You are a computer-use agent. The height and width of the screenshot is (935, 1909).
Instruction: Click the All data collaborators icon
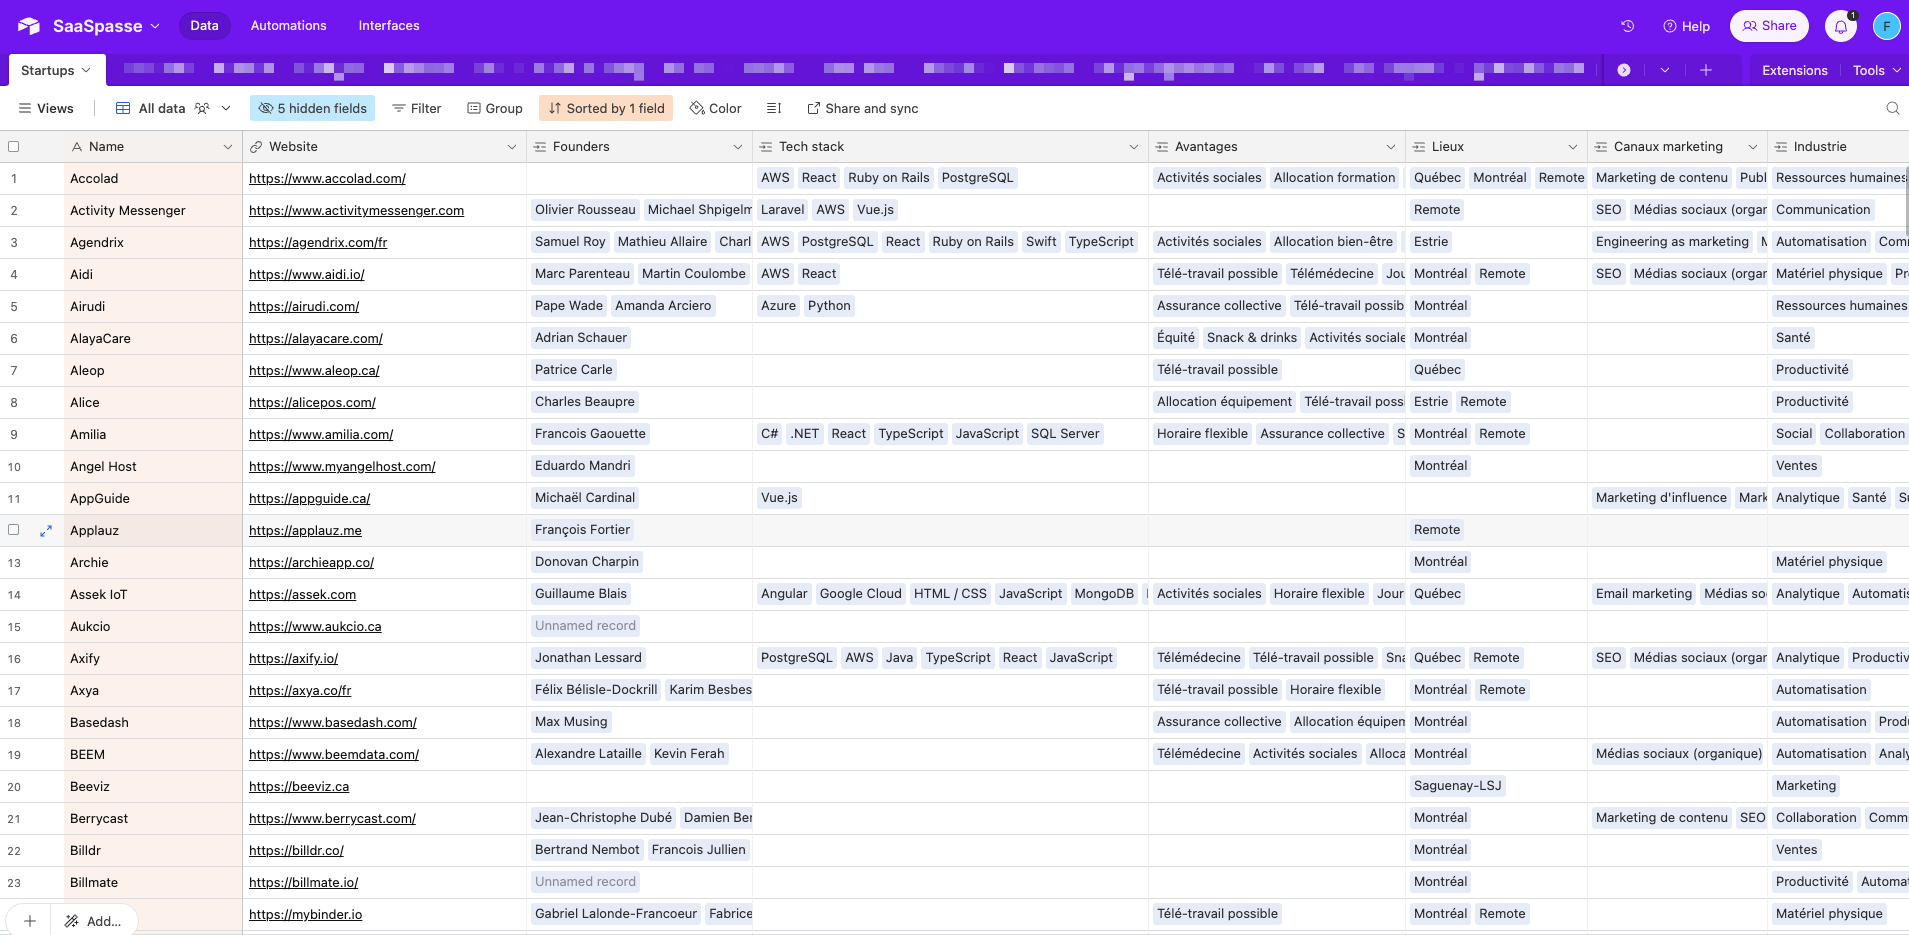coord(202,108)
